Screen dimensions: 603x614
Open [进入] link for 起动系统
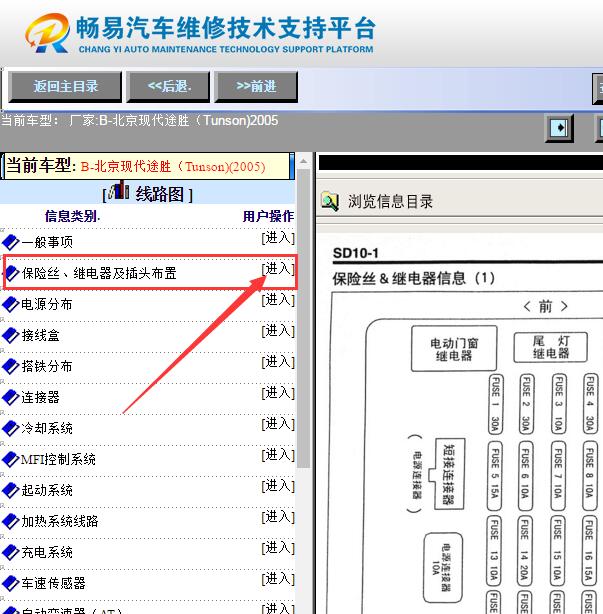pos(278,486)
